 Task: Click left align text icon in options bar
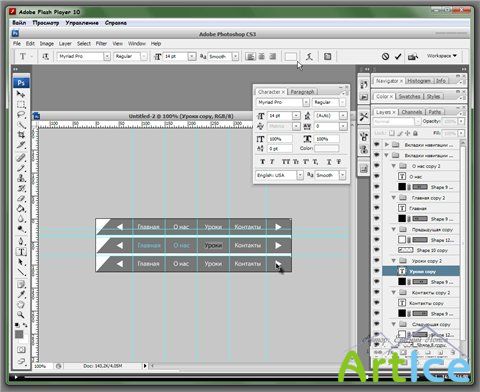[x=250, y=56]
